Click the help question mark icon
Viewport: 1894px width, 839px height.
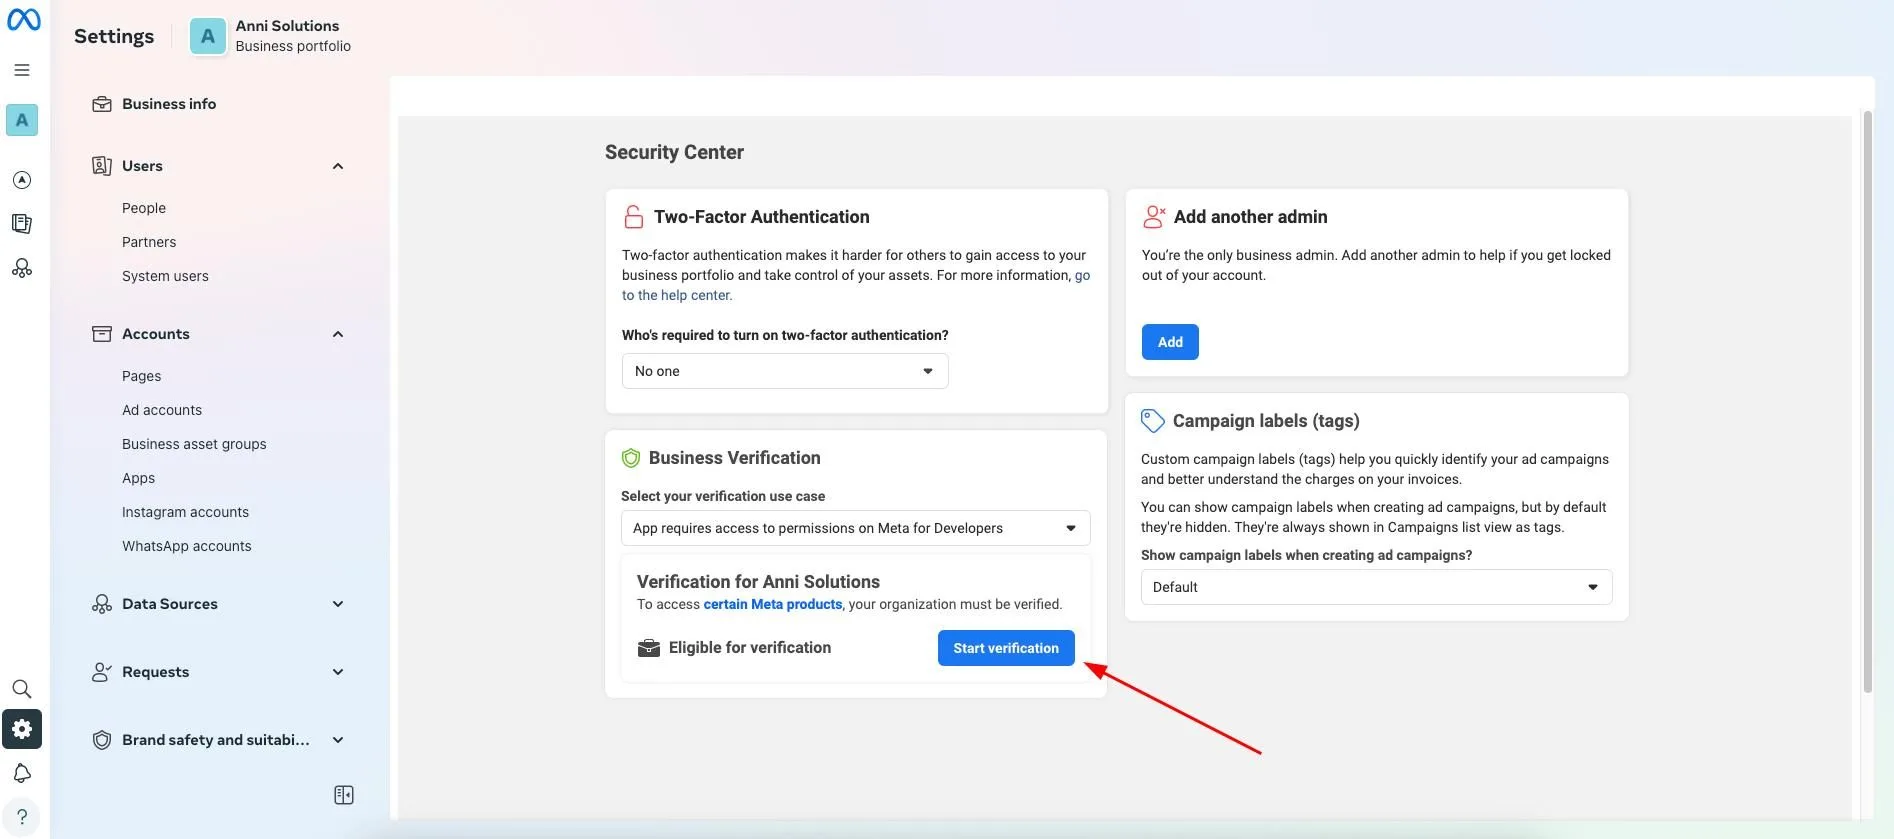coord(22,817)
